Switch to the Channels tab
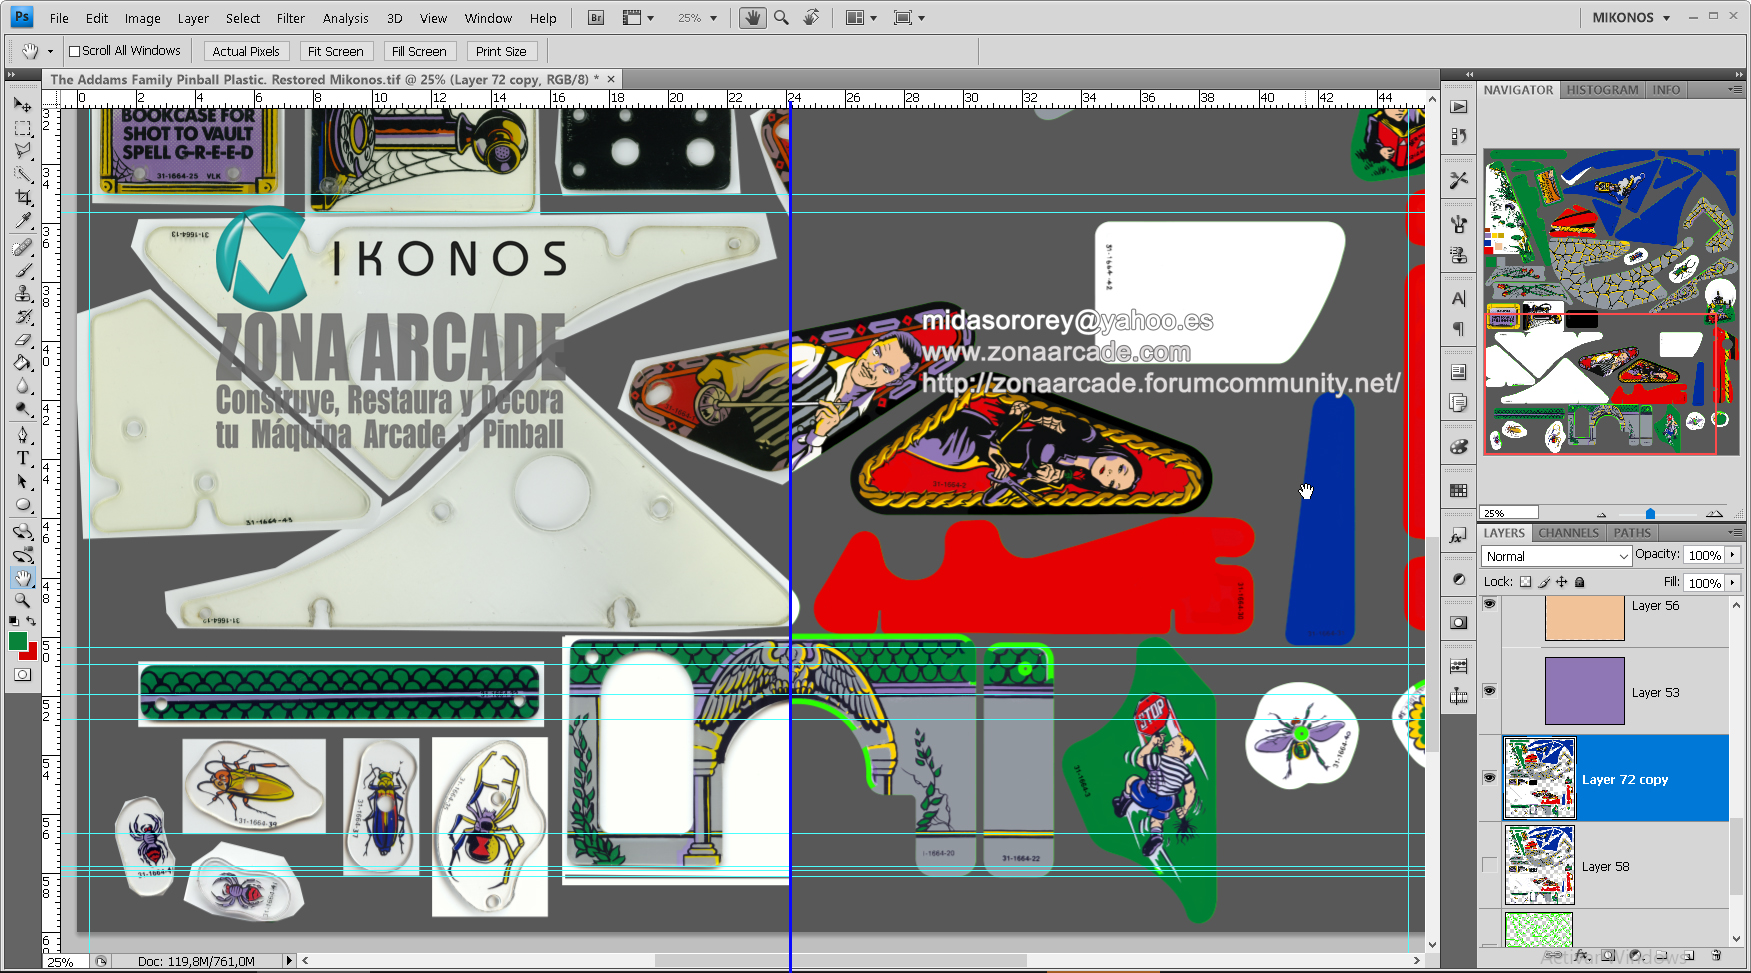1751x973 pixels. 1568,533
